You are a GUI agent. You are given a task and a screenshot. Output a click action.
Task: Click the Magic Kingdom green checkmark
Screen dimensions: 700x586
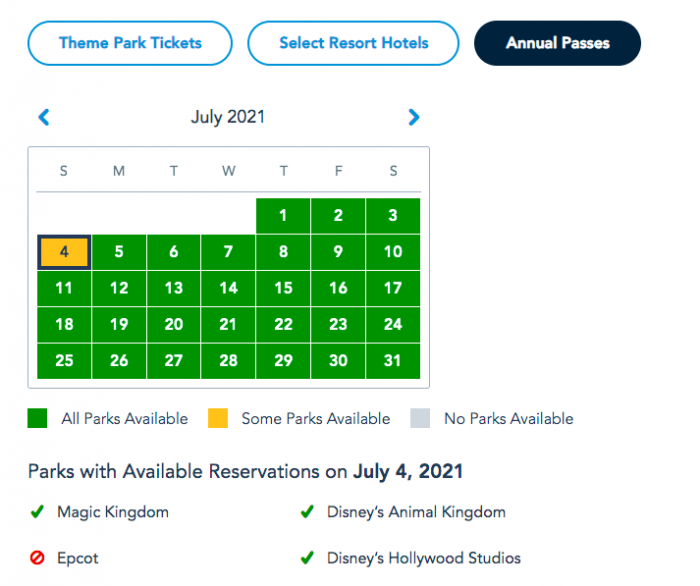coord(37,513)
